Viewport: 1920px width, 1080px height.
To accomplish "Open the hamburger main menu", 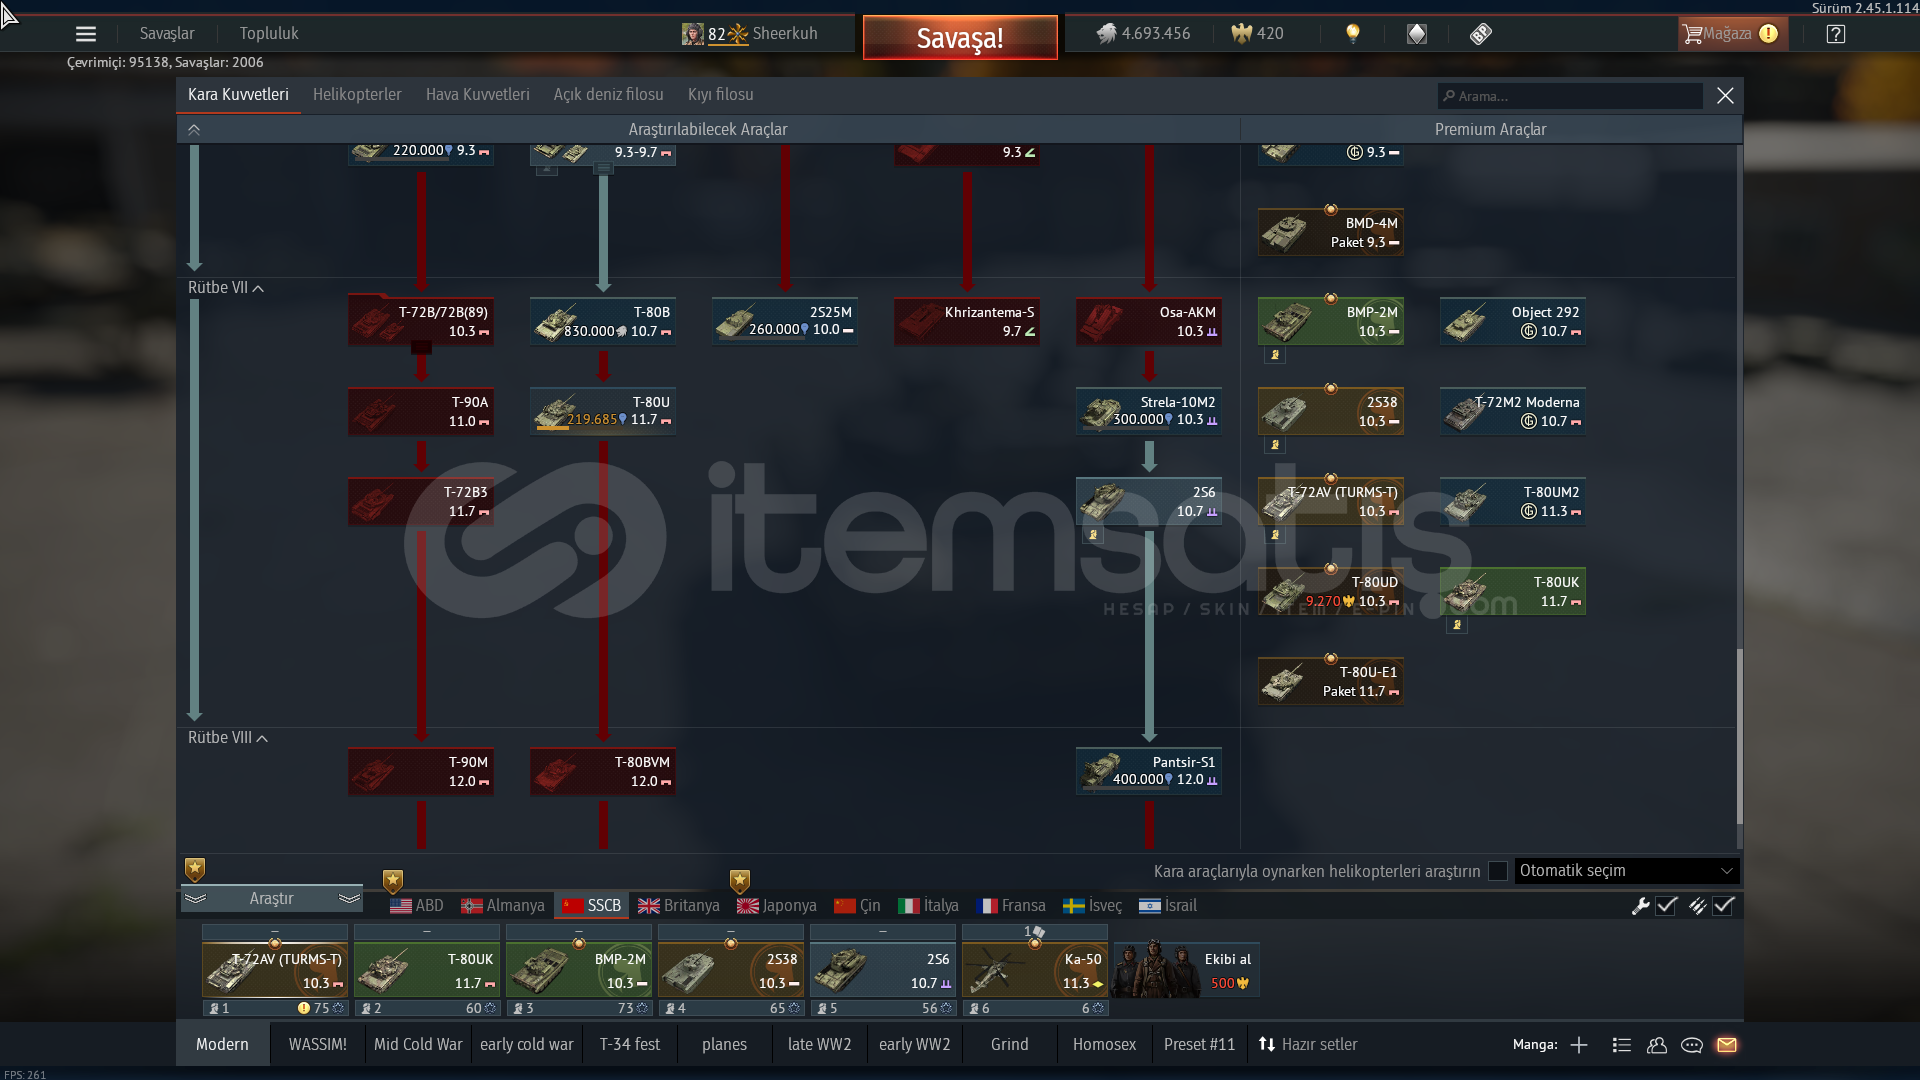I will pos(86,34).
